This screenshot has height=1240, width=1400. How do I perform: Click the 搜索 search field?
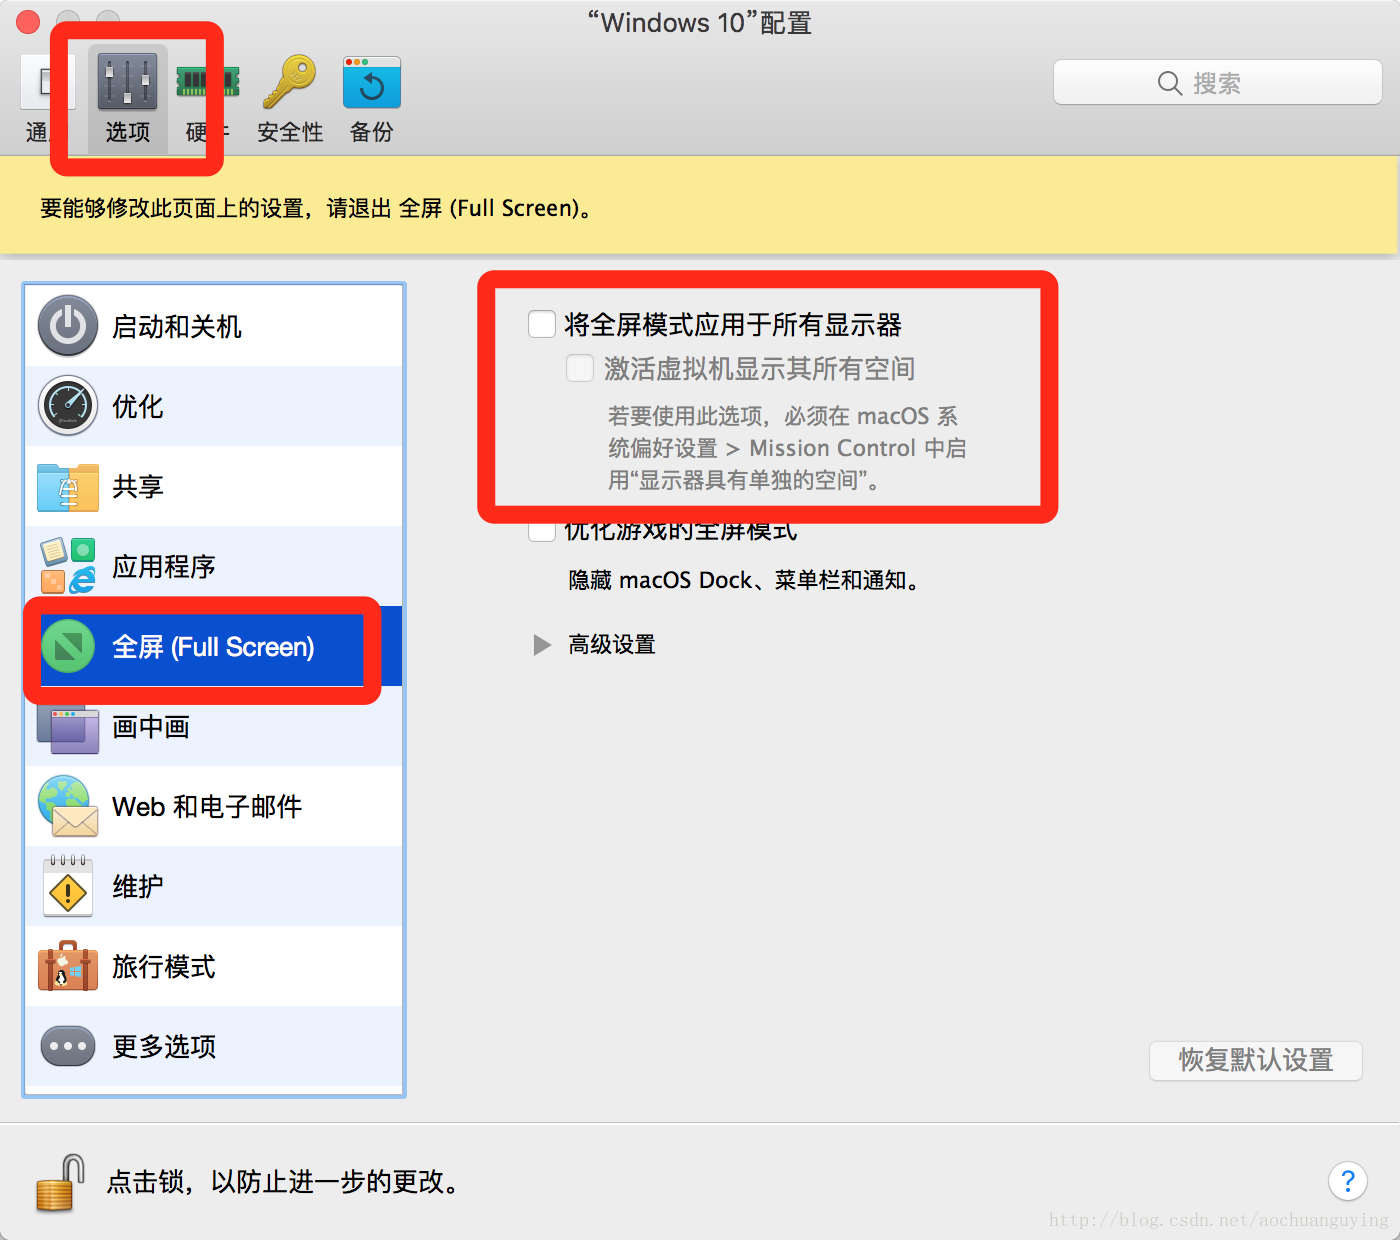(1217, 83)
